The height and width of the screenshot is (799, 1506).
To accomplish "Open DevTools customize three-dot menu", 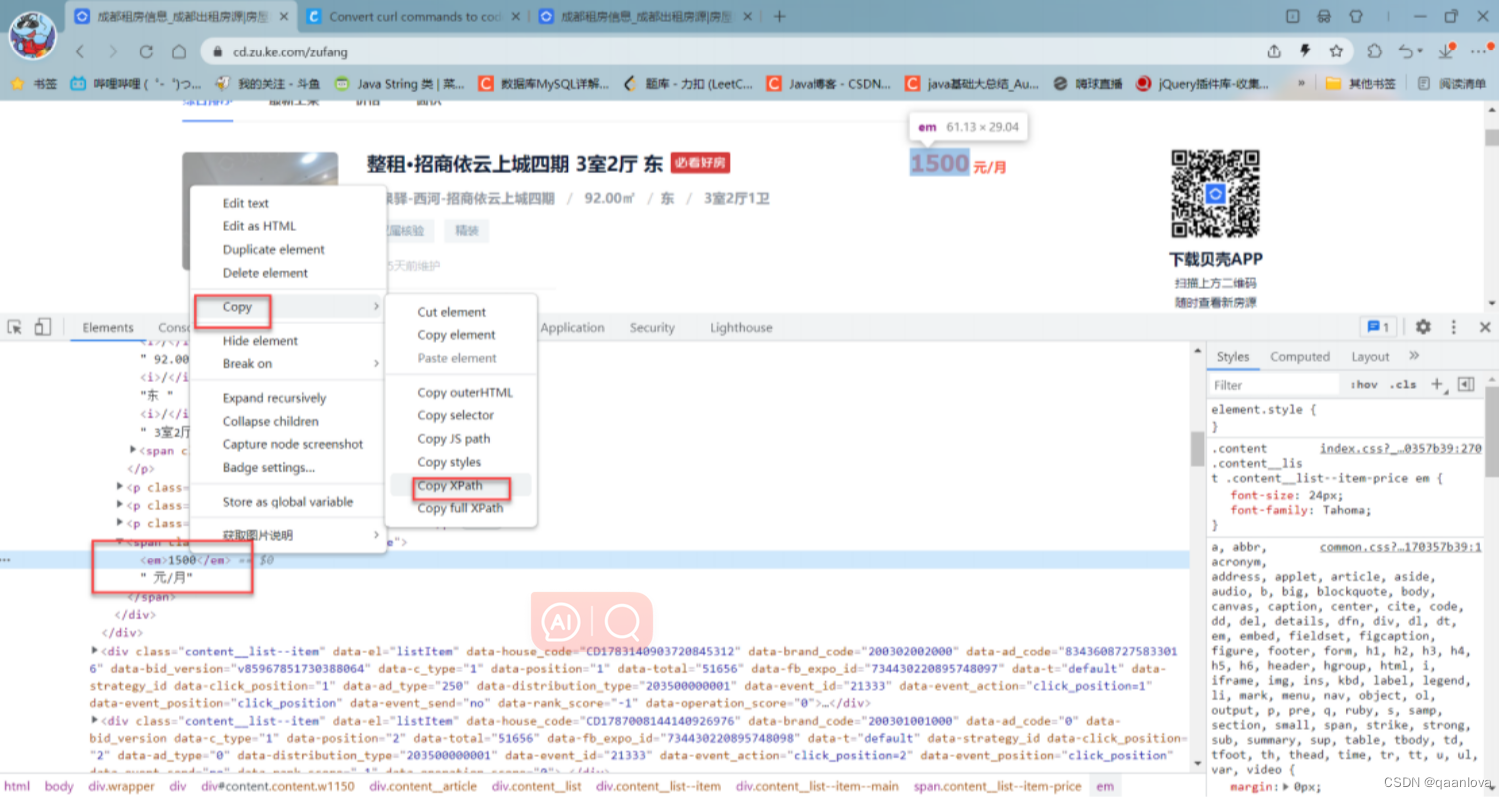I will 1454,327.
